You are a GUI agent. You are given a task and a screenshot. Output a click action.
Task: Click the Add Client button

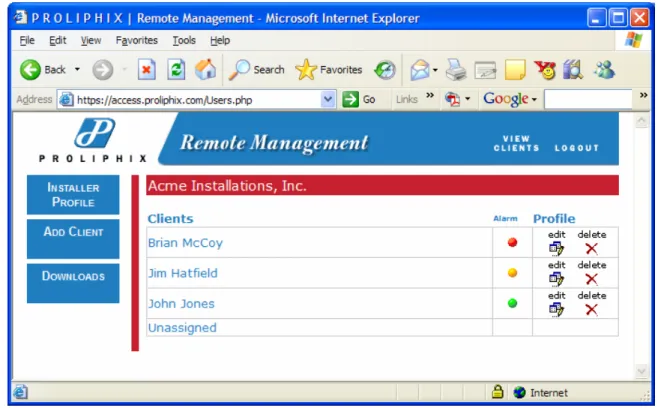point(73,239)
